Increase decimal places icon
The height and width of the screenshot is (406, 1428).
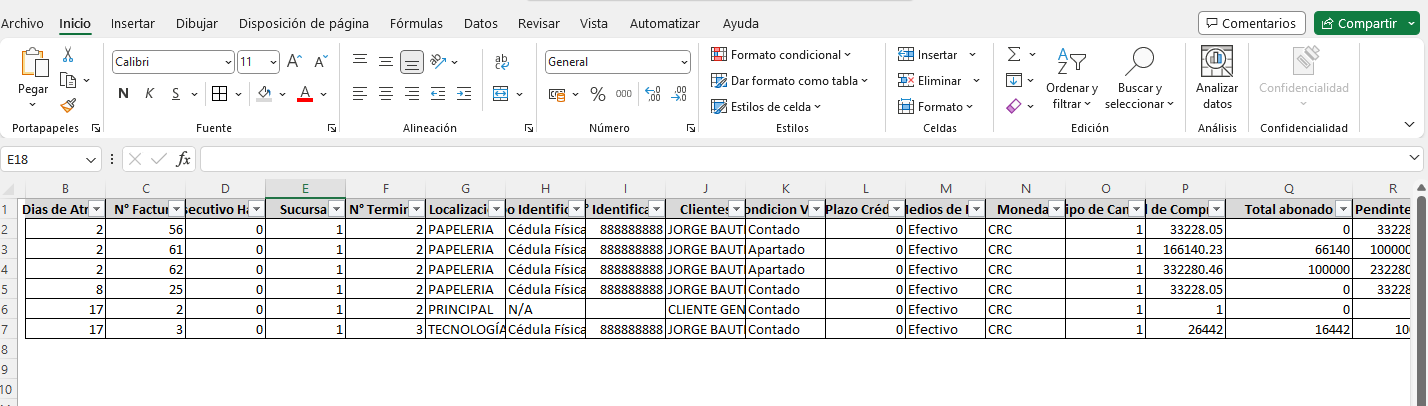(x=653, y=94)
